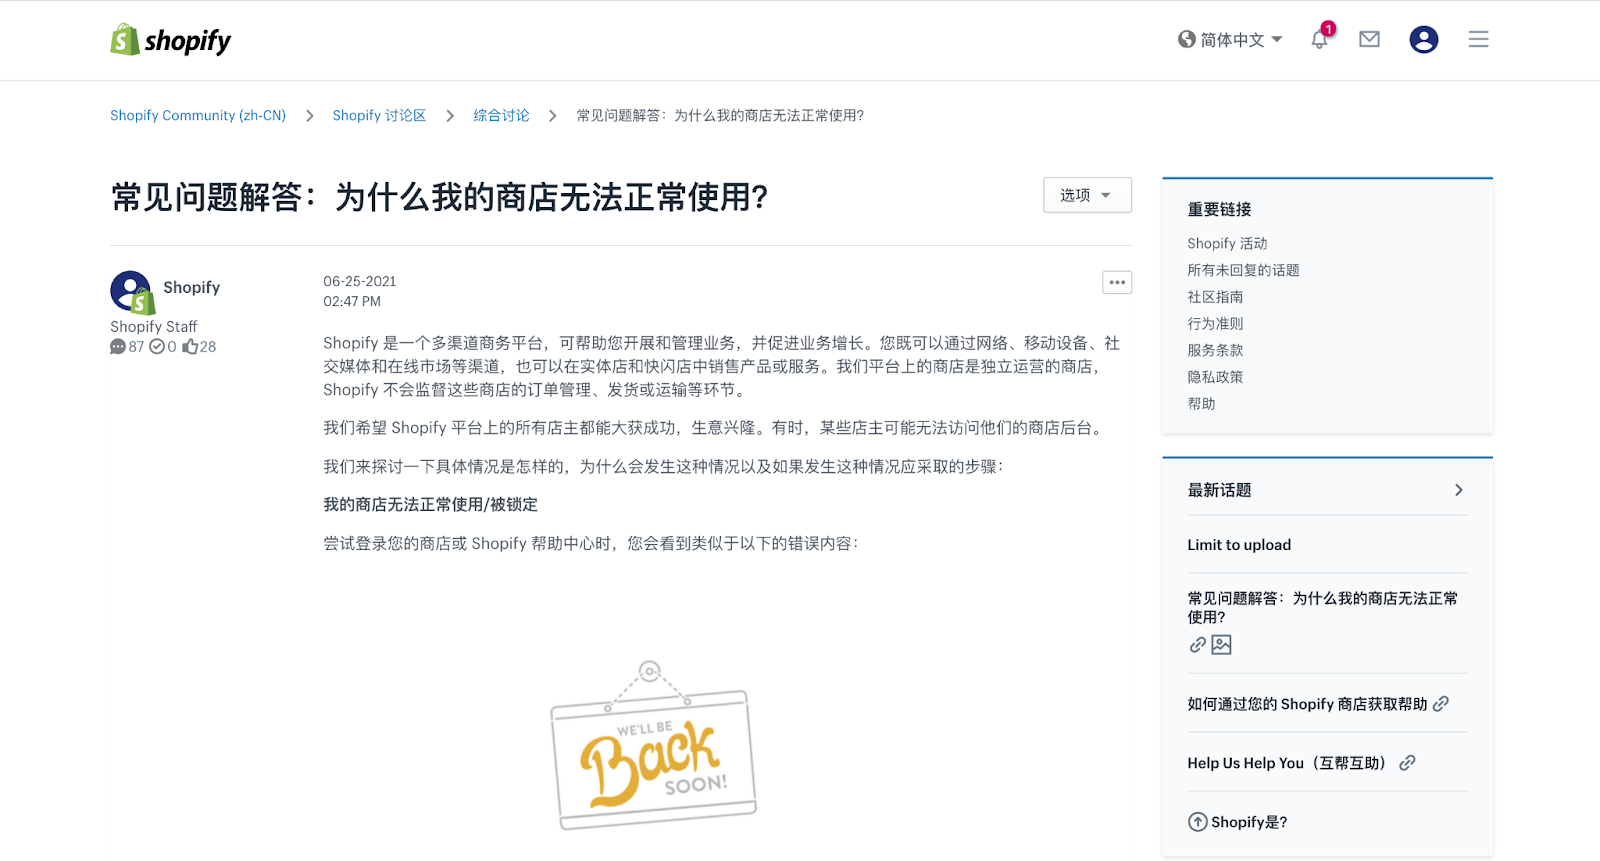Click the page title 常见问题解答：为什么我的商店无法正常使用?
Screen dimensions: 1600x861
[x=439, y=197]
